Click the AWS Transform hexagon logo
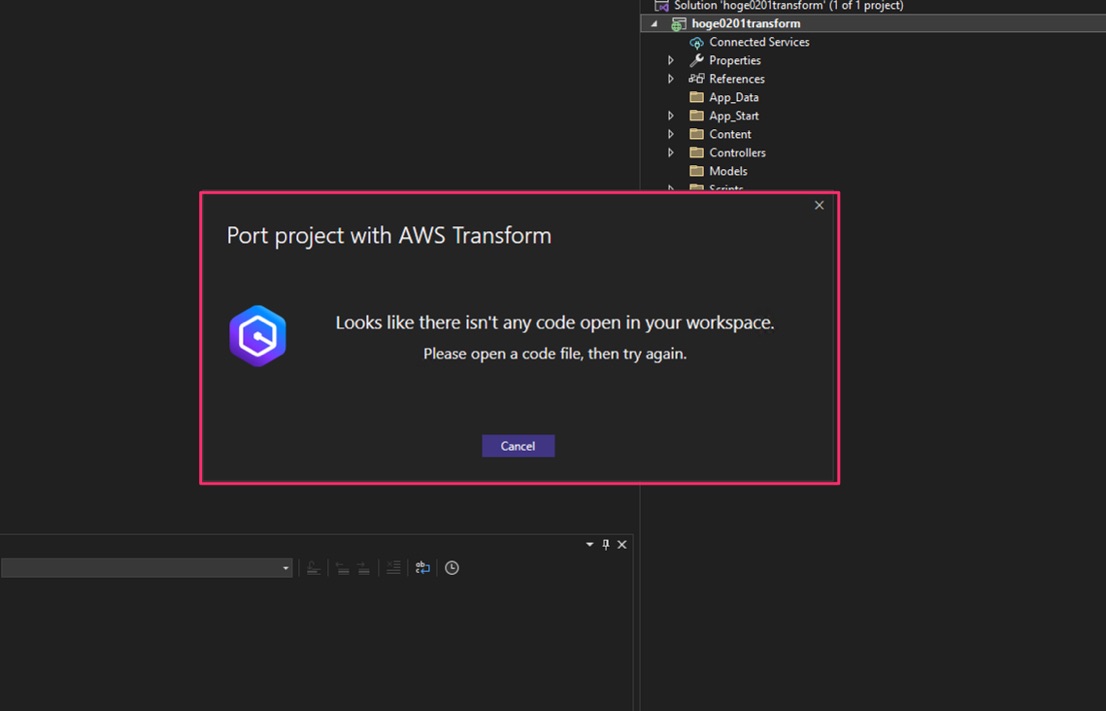This screenshot has height=711, width=1106. pyautogui.click(x=258, y=336)
